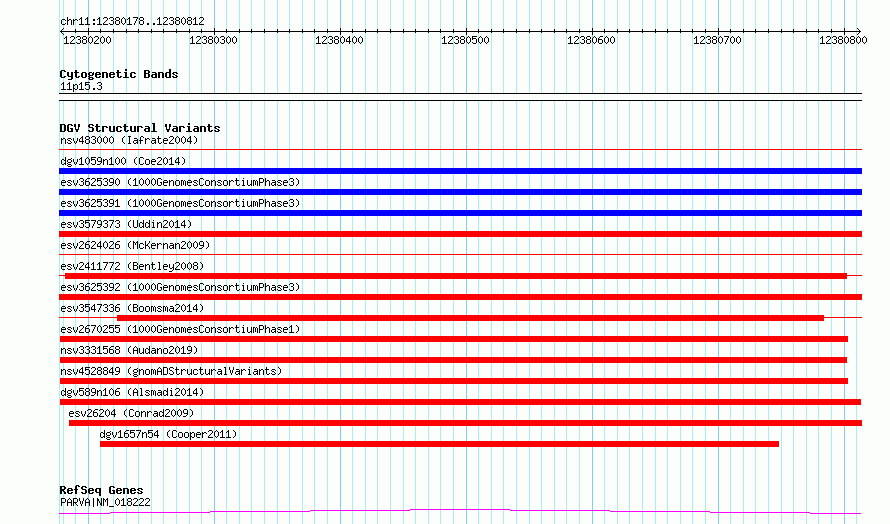
Task: Select the 11p15.3 band label
Action: 81,86
